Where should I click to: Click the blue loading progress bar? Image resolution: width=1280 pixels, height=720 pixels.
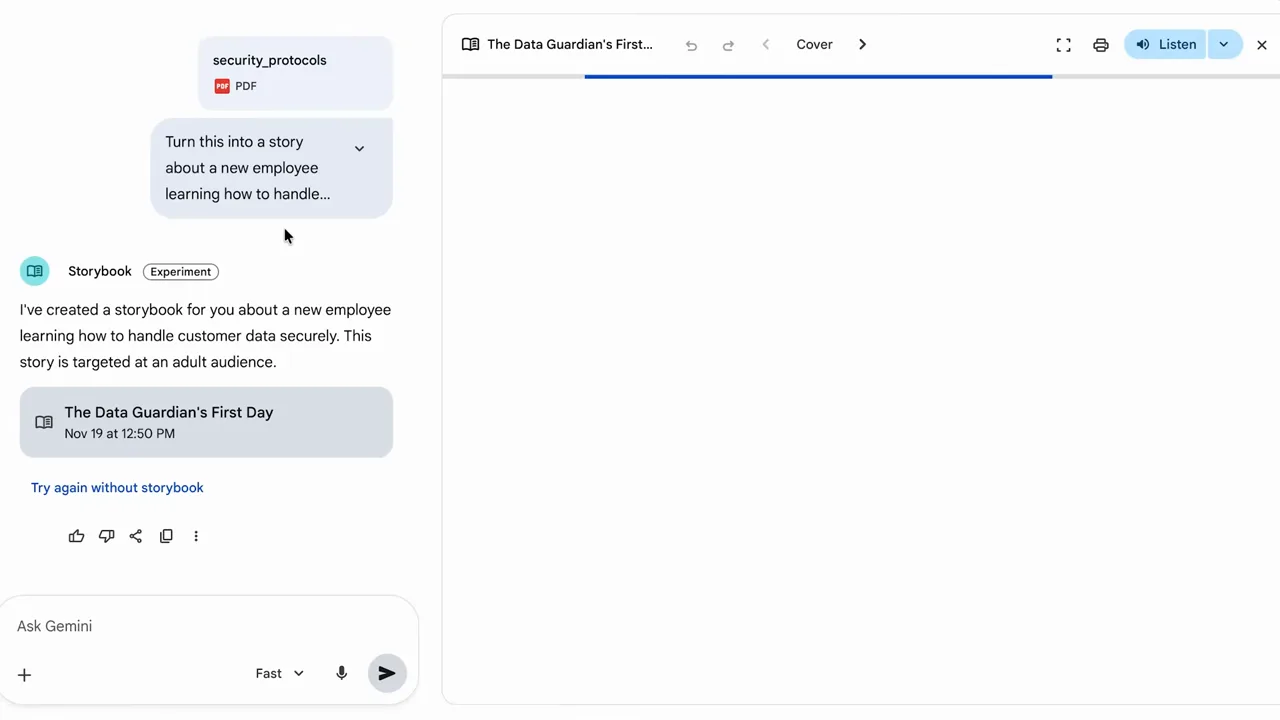coord(818,76)
